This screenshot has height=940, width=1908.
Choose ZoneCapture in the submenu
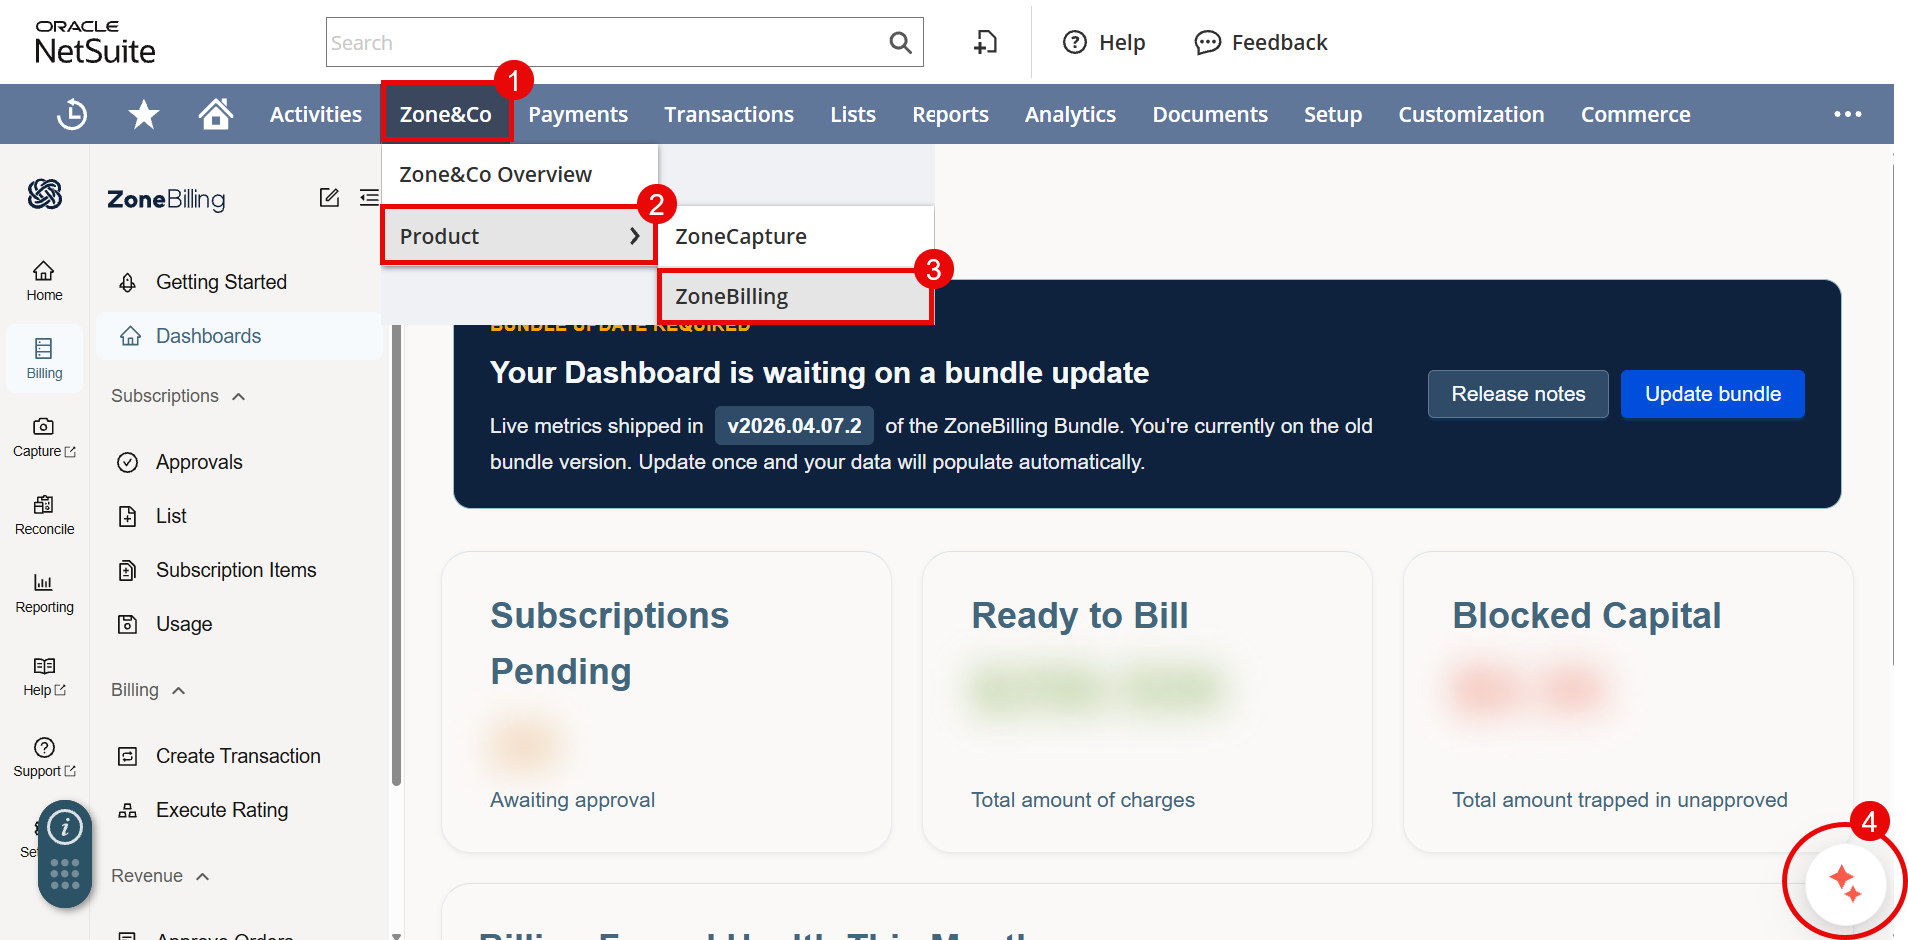pos(796,237)
